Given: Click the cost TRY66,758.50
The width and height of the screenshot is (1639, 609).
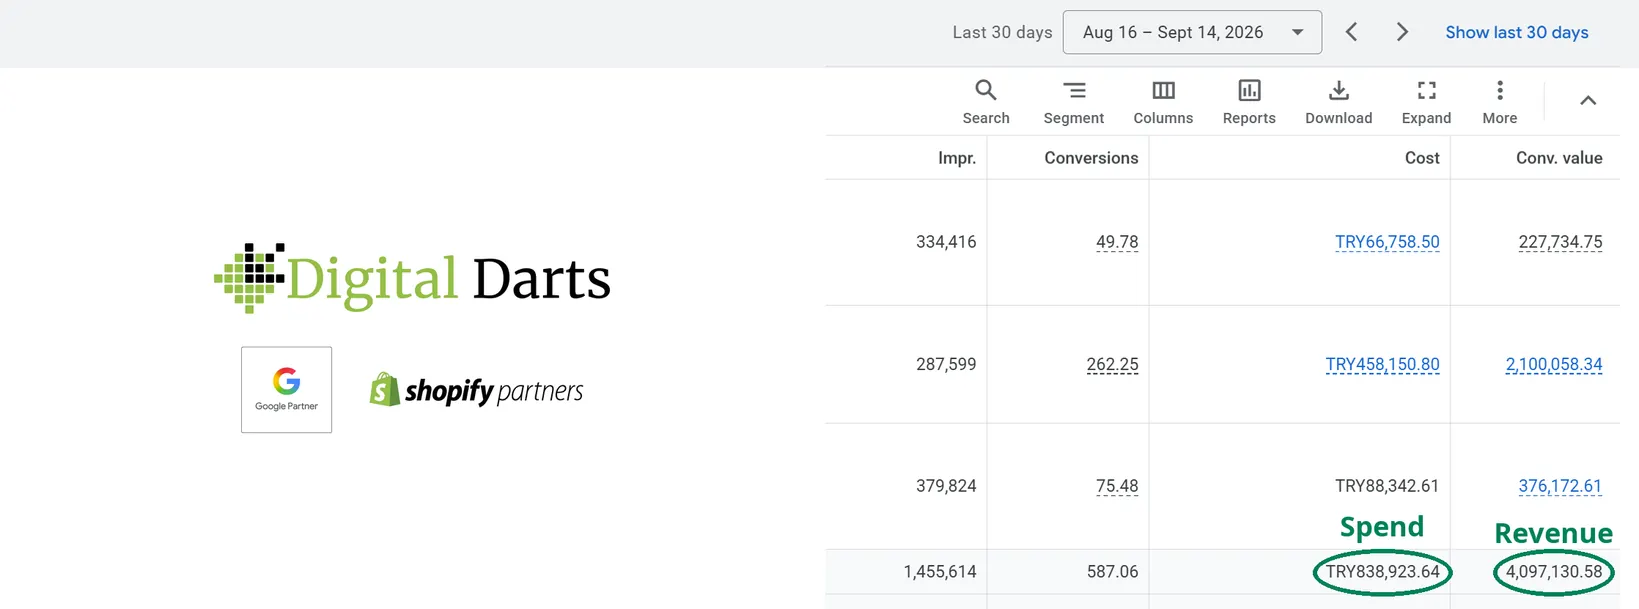Looking at the screenshot, I should click(1387, 242).
